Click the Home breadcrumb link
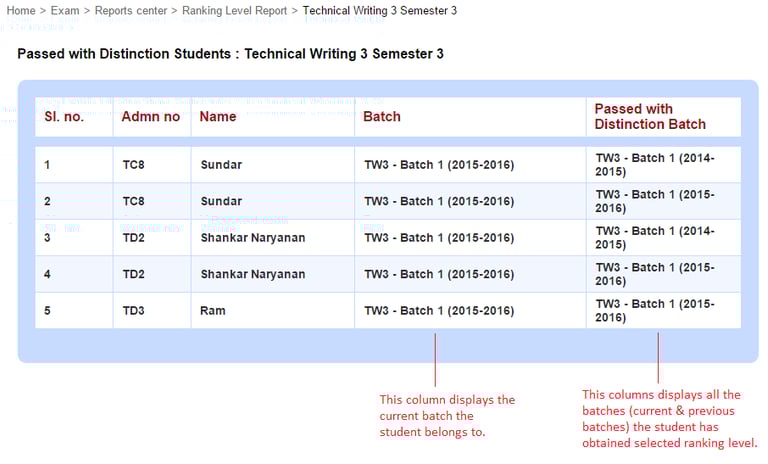768x464 pixels. click(x=21, y=10)
